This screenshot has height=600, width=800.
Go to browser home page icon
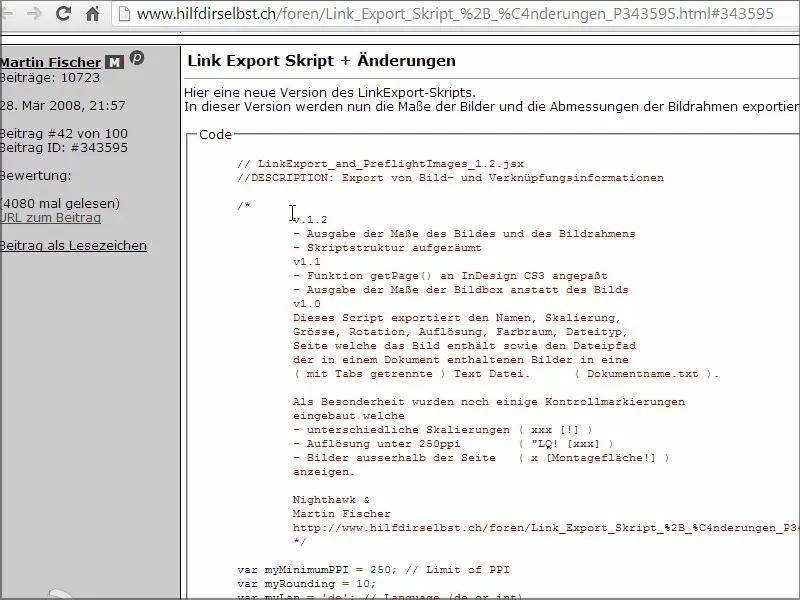click(x=92, y=13)
